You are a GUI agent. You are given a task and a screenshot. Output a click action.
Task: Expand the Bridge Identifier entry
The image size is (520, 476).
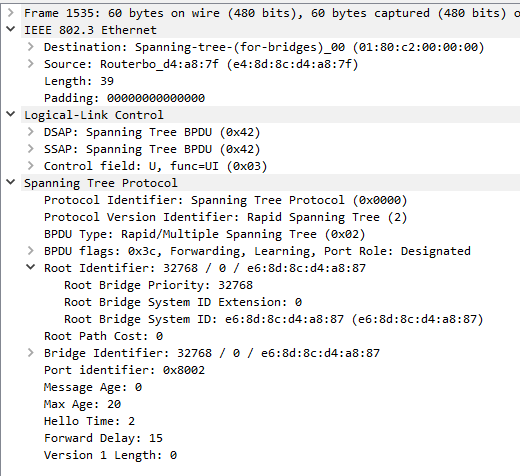point(31,353)
